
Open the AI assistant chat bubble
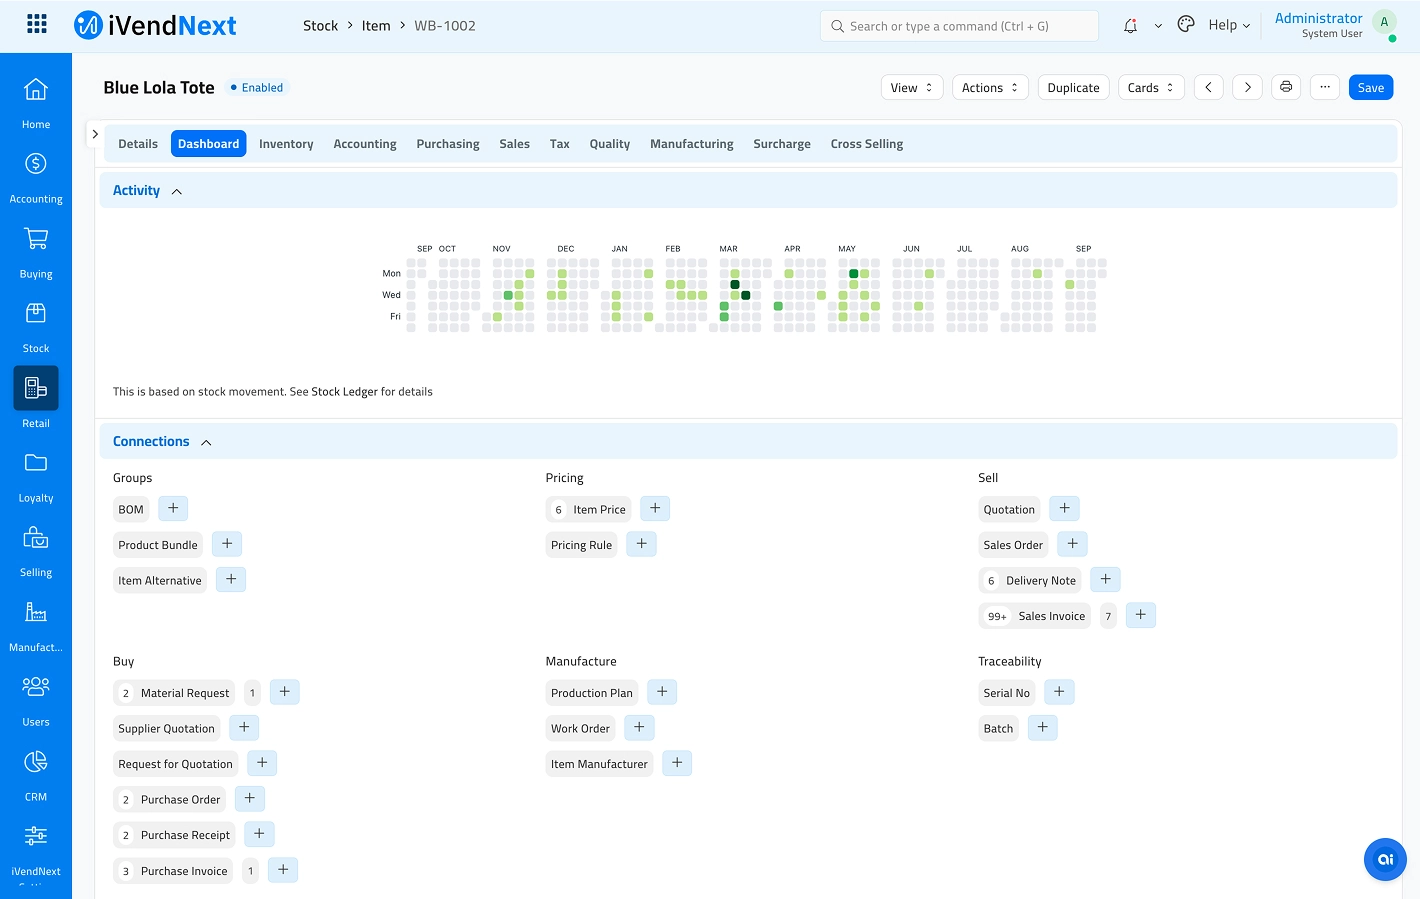point(1385,859)
